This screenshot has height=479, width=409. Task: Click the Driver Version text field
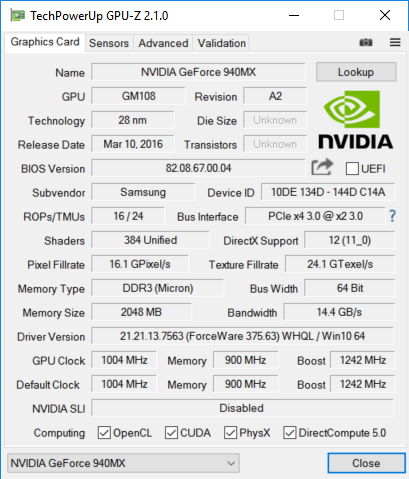(x=242, y=336)
